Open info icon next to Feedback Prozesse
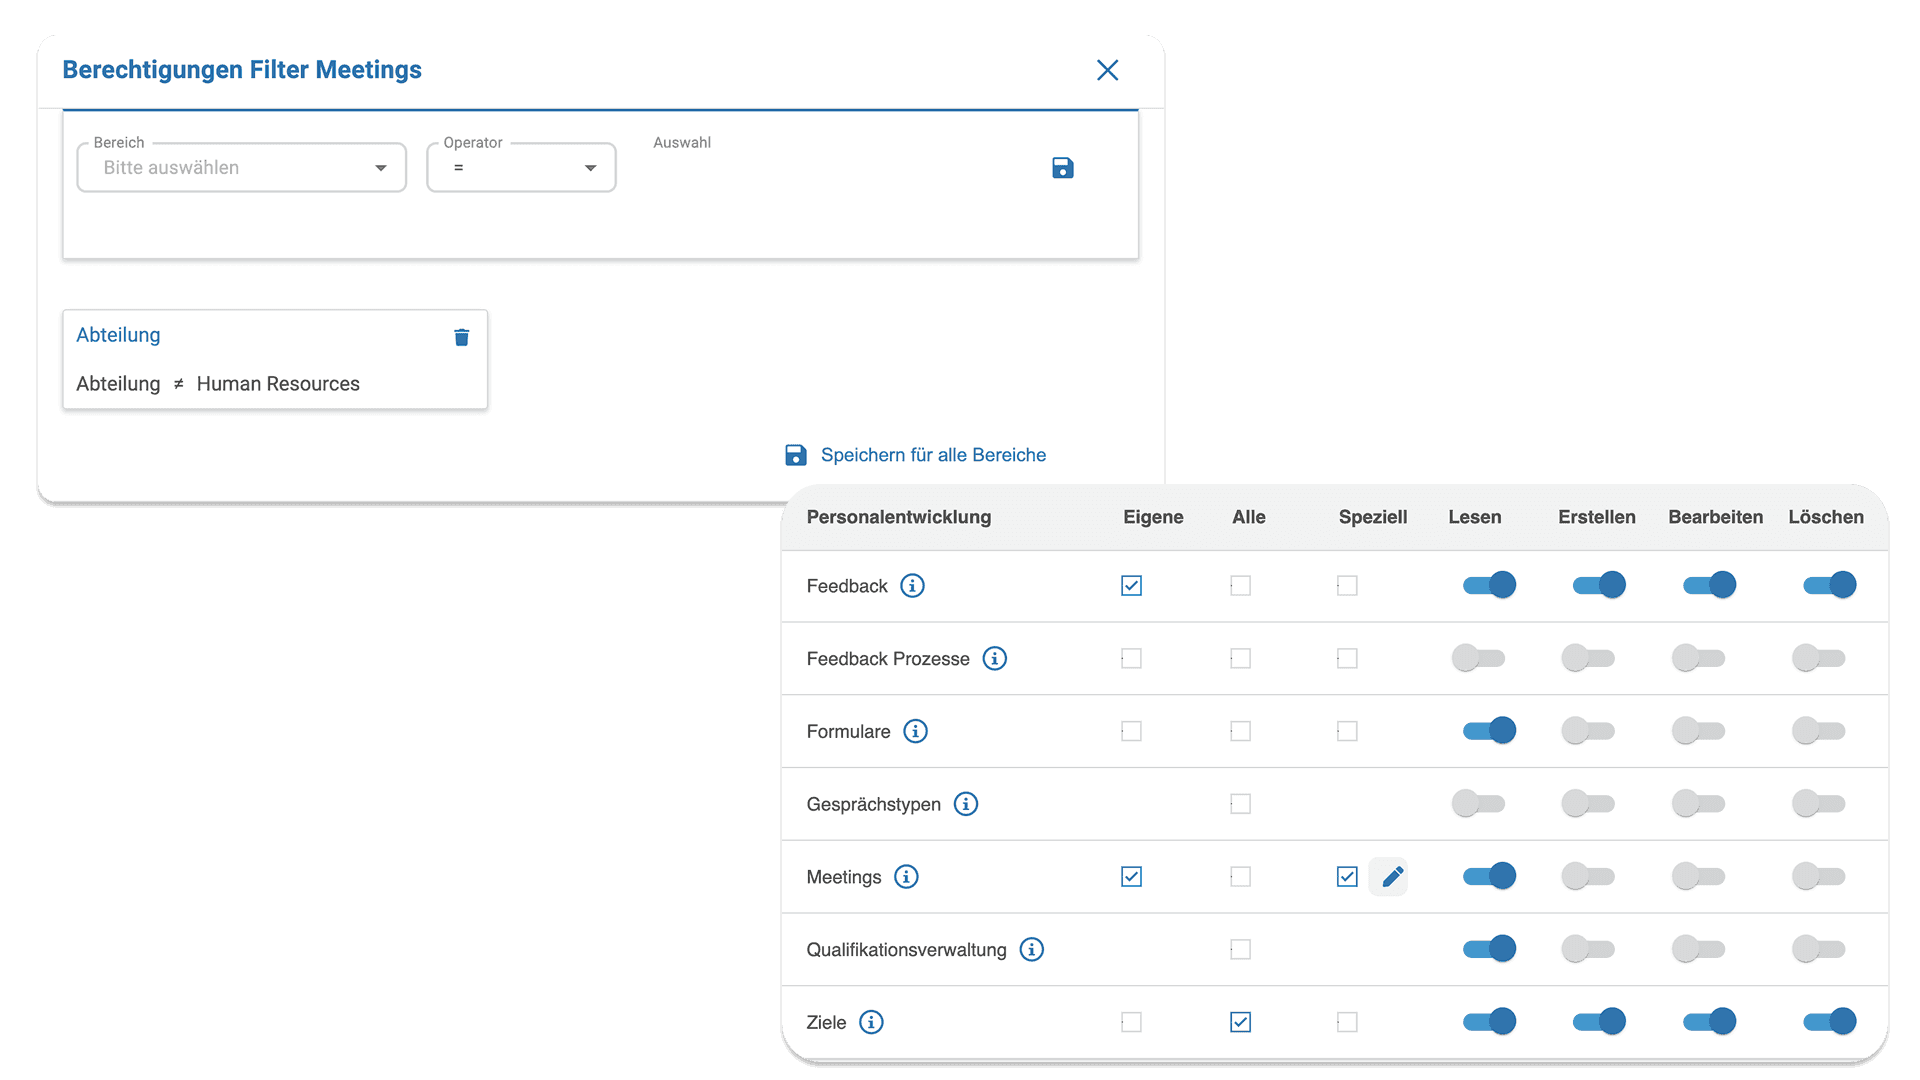The height and width of the screenshot is (1080, 1920). (994, 658)
